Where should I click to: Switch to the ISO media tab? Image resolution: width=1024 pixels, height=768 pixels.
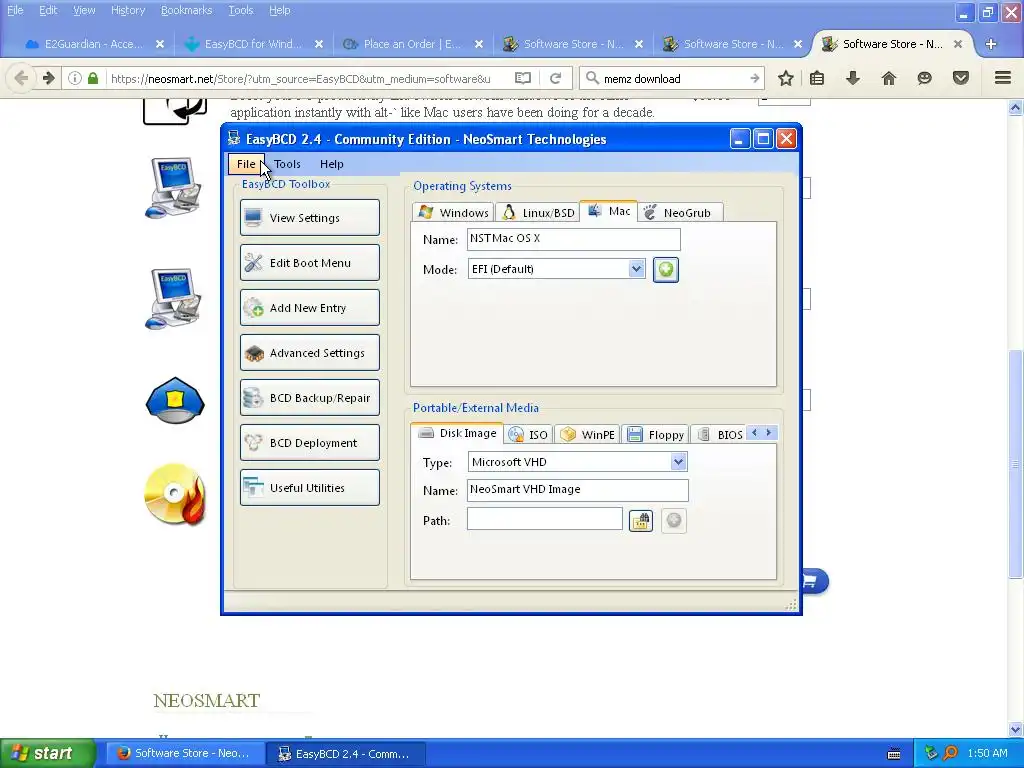pos(528,435)
